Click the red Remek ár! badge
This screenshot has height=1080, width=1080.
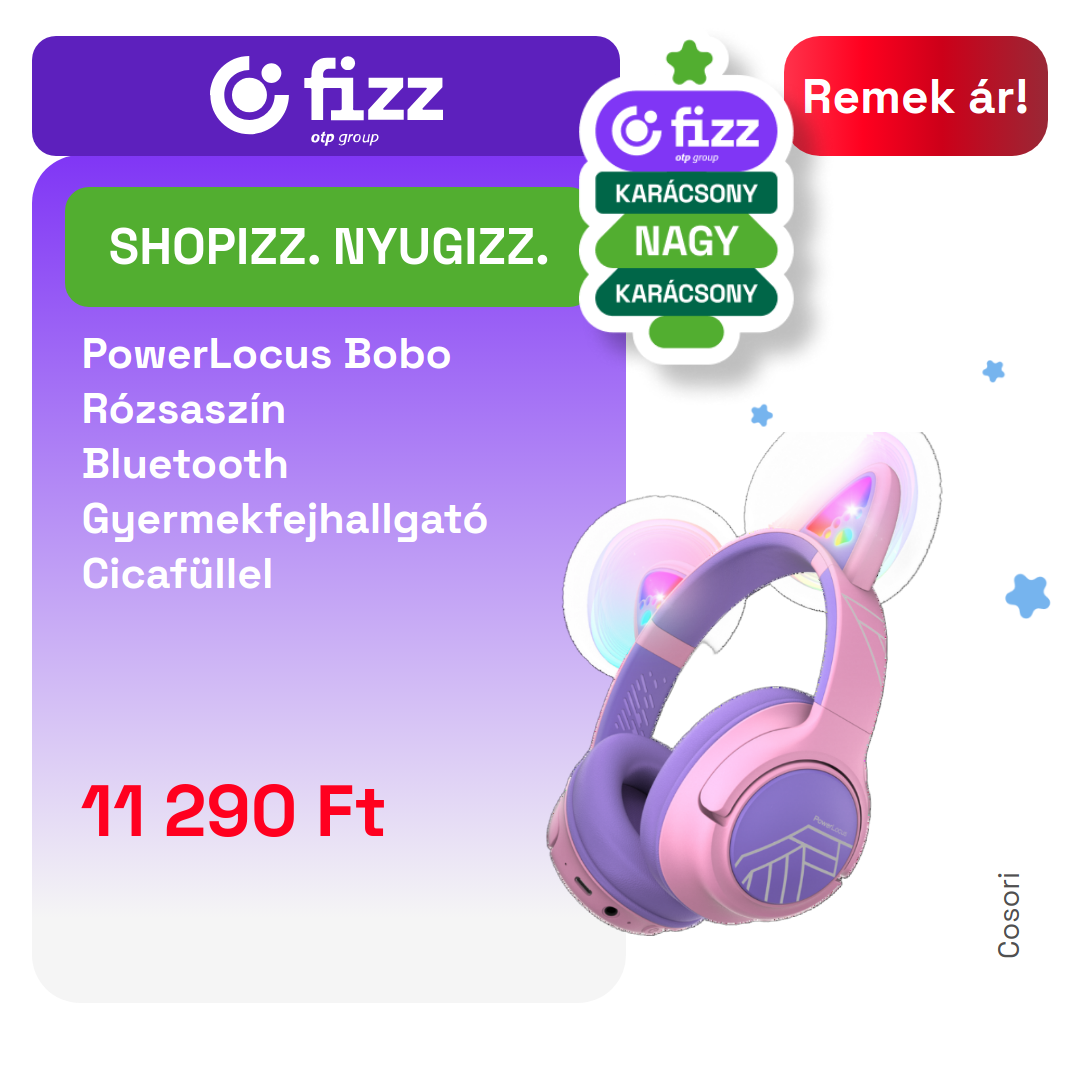915,96
